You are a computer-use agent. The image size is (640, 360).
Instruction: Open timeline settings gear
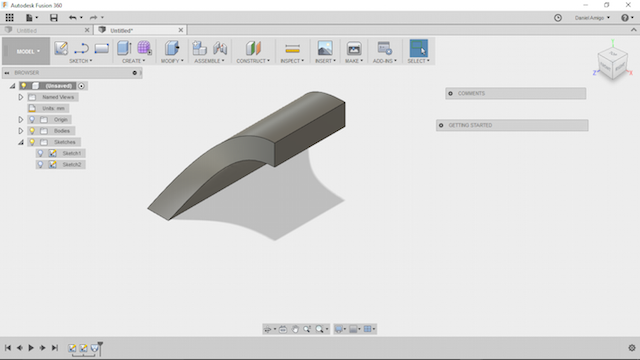[632, 348]
